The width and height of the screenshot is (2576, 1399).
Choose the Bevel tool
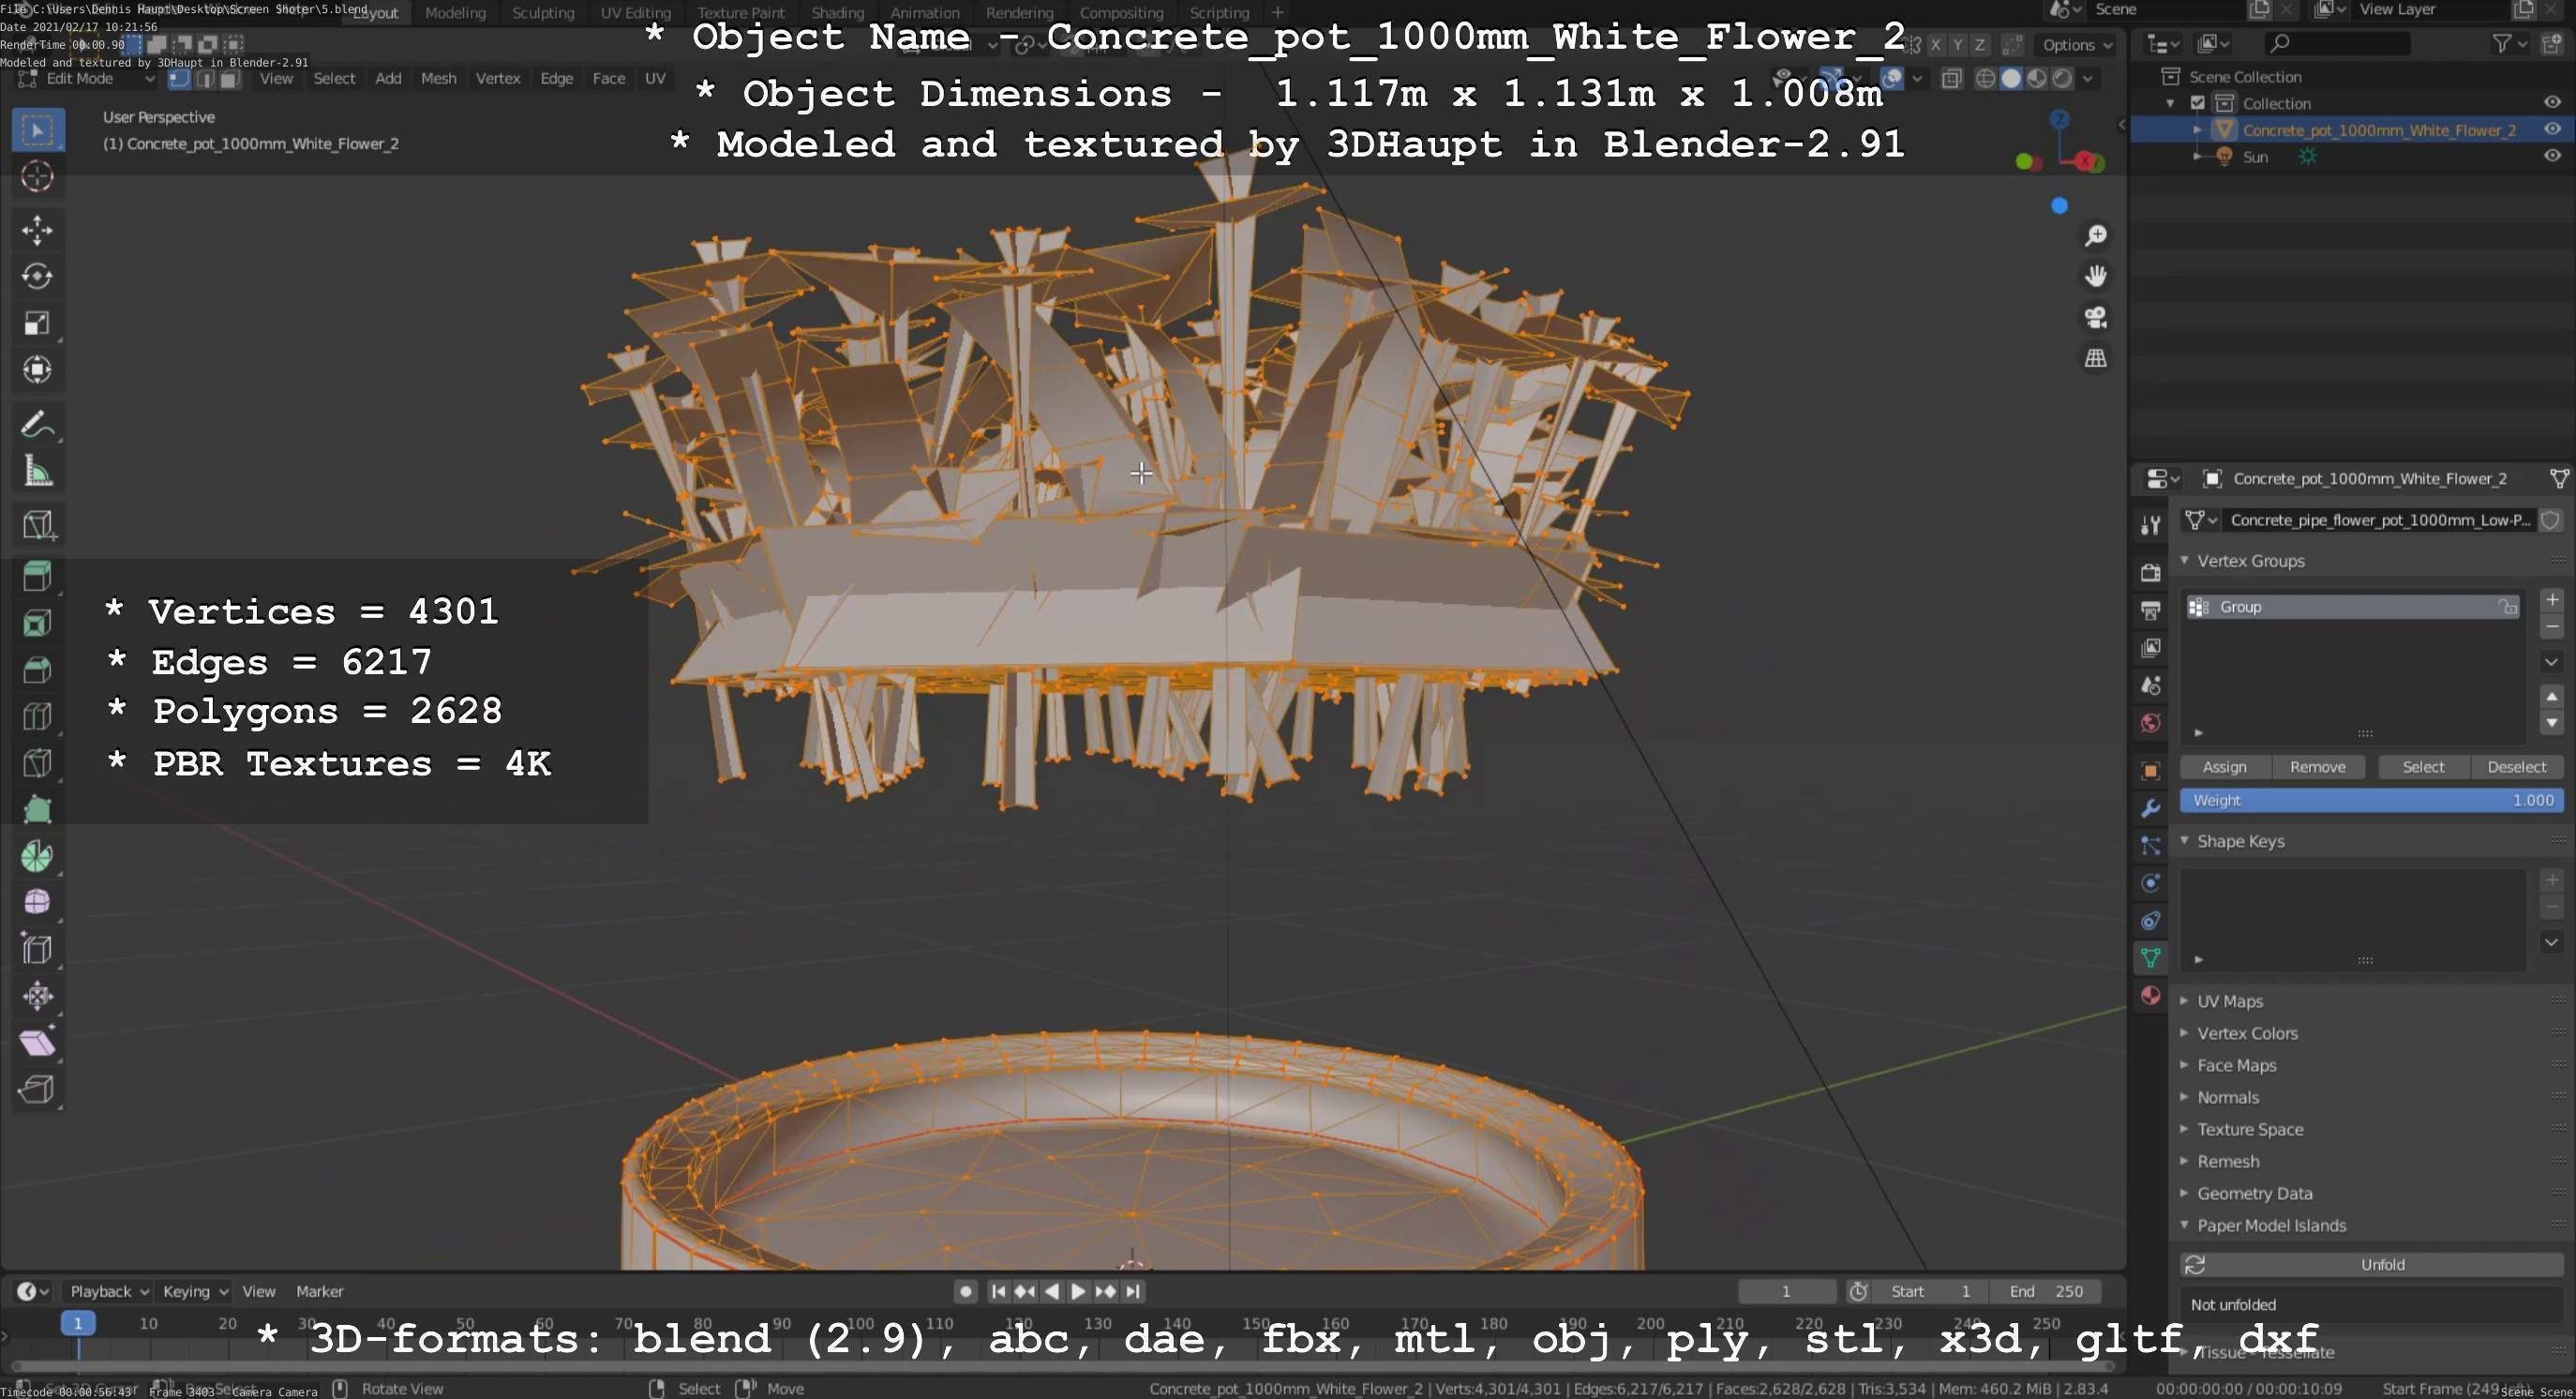click(x=38, y=670)
